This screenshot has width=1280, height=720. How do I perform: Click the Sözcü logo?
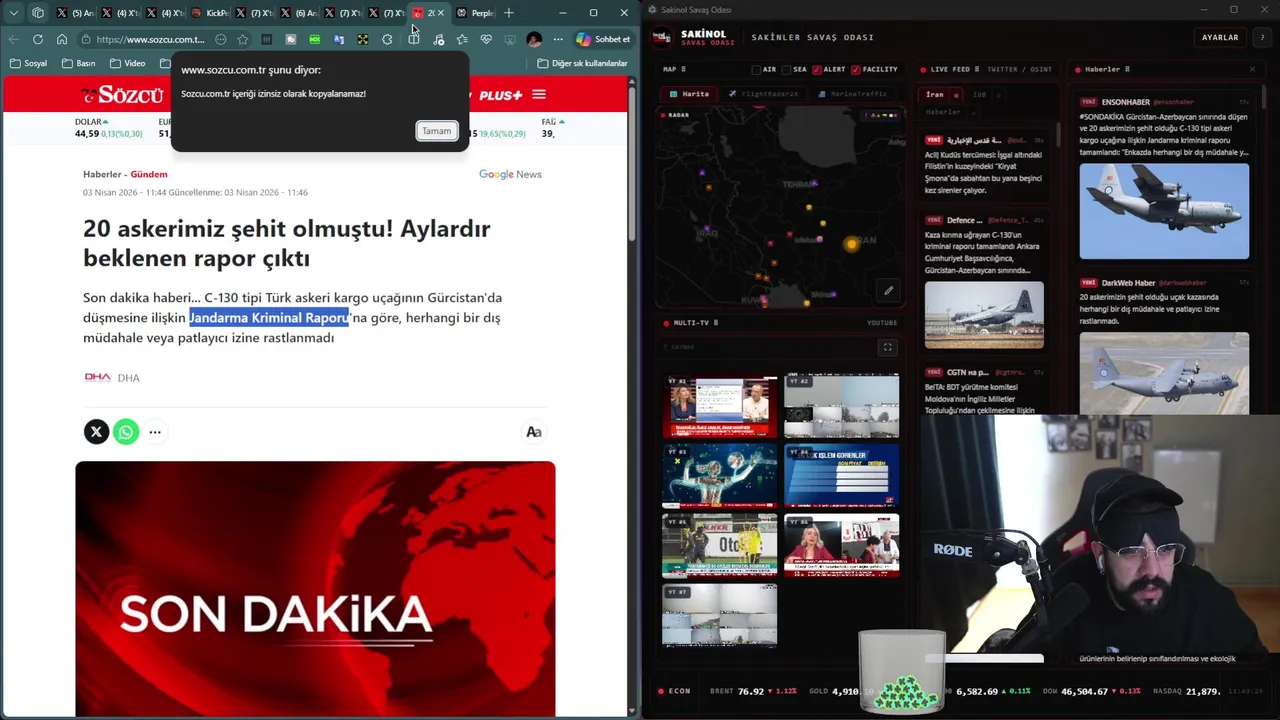coord(123,95)
